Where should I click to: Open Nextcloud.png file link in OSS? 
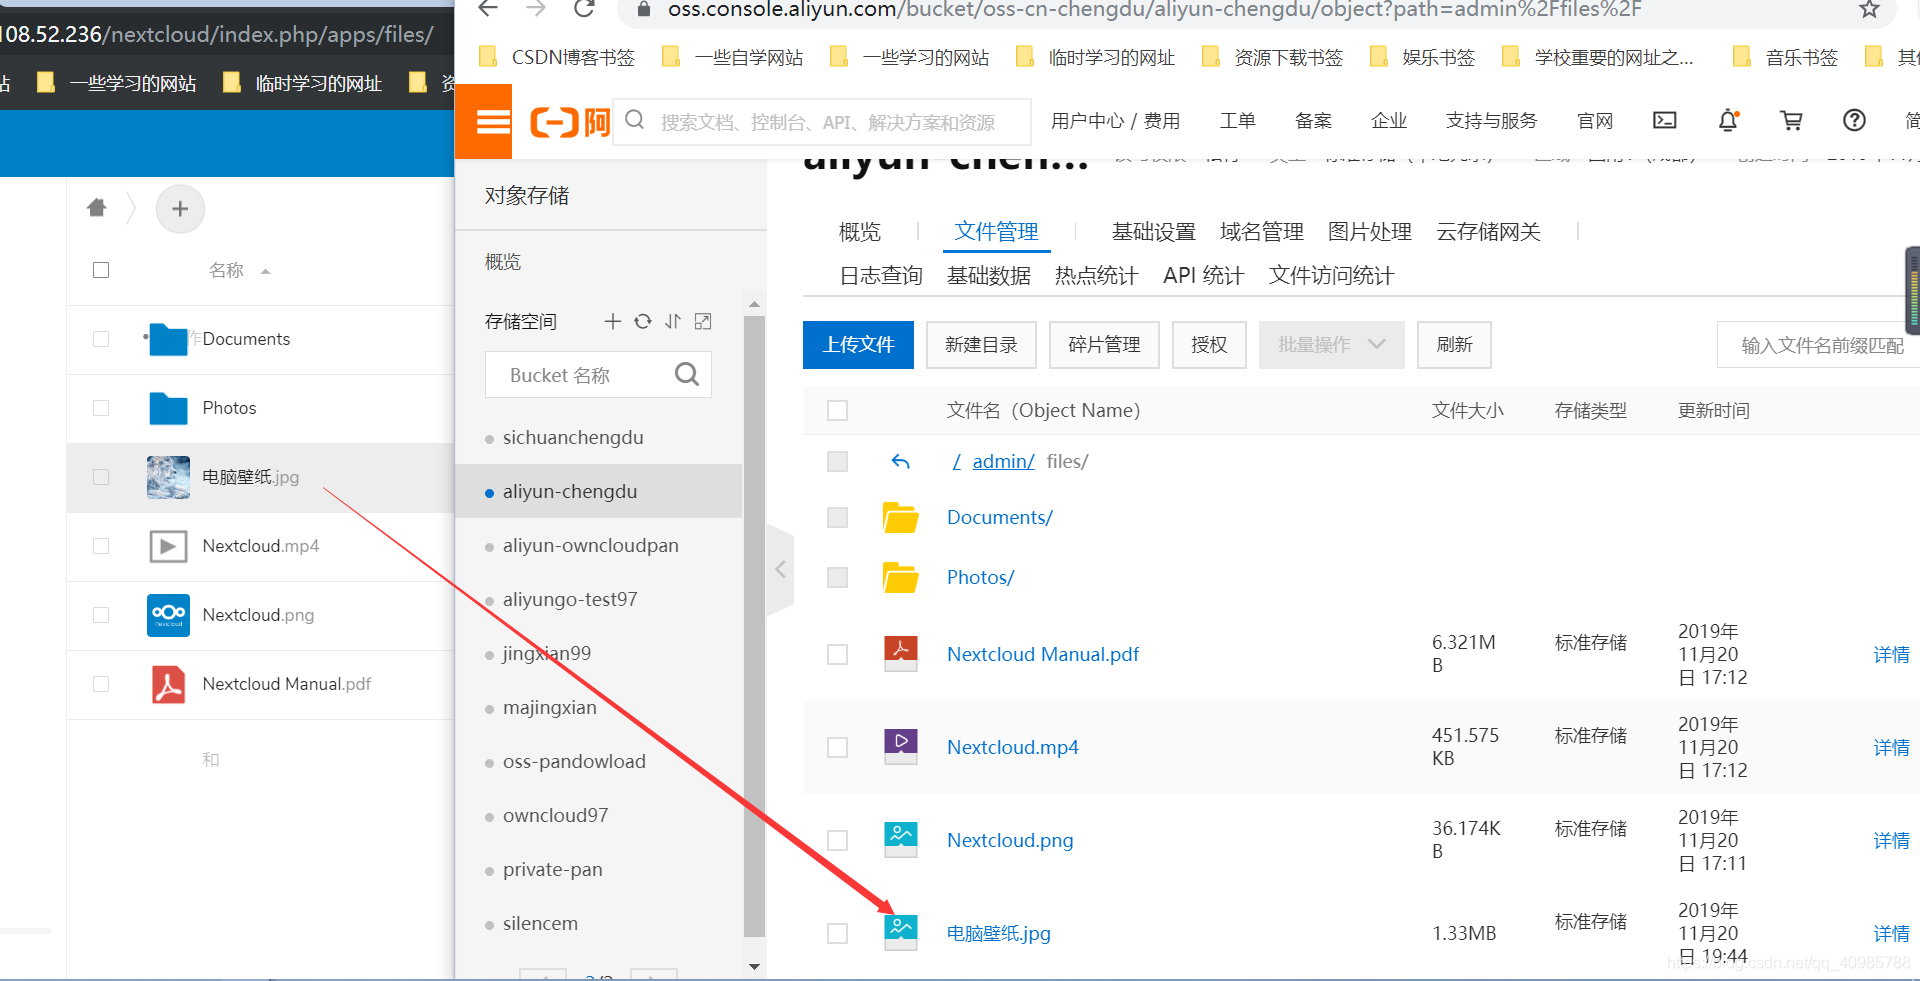1010,840
